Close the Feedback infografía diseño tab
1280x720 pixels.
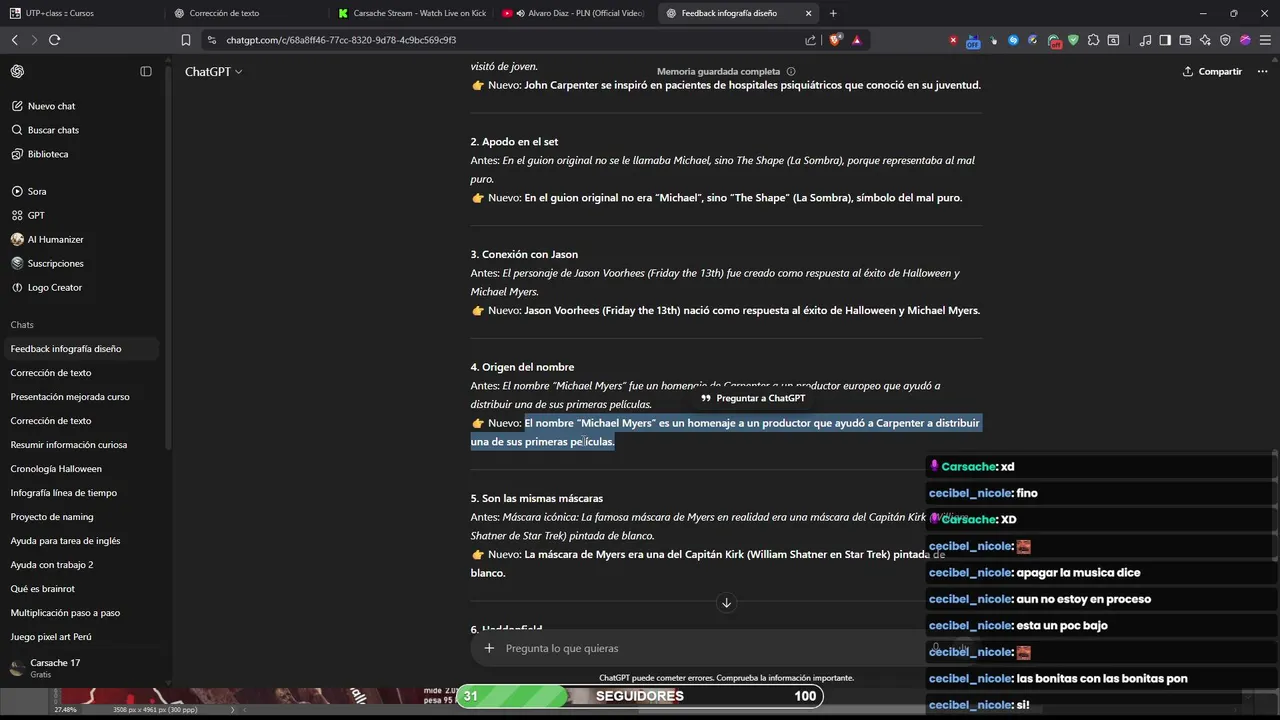(x=807, y=13)
